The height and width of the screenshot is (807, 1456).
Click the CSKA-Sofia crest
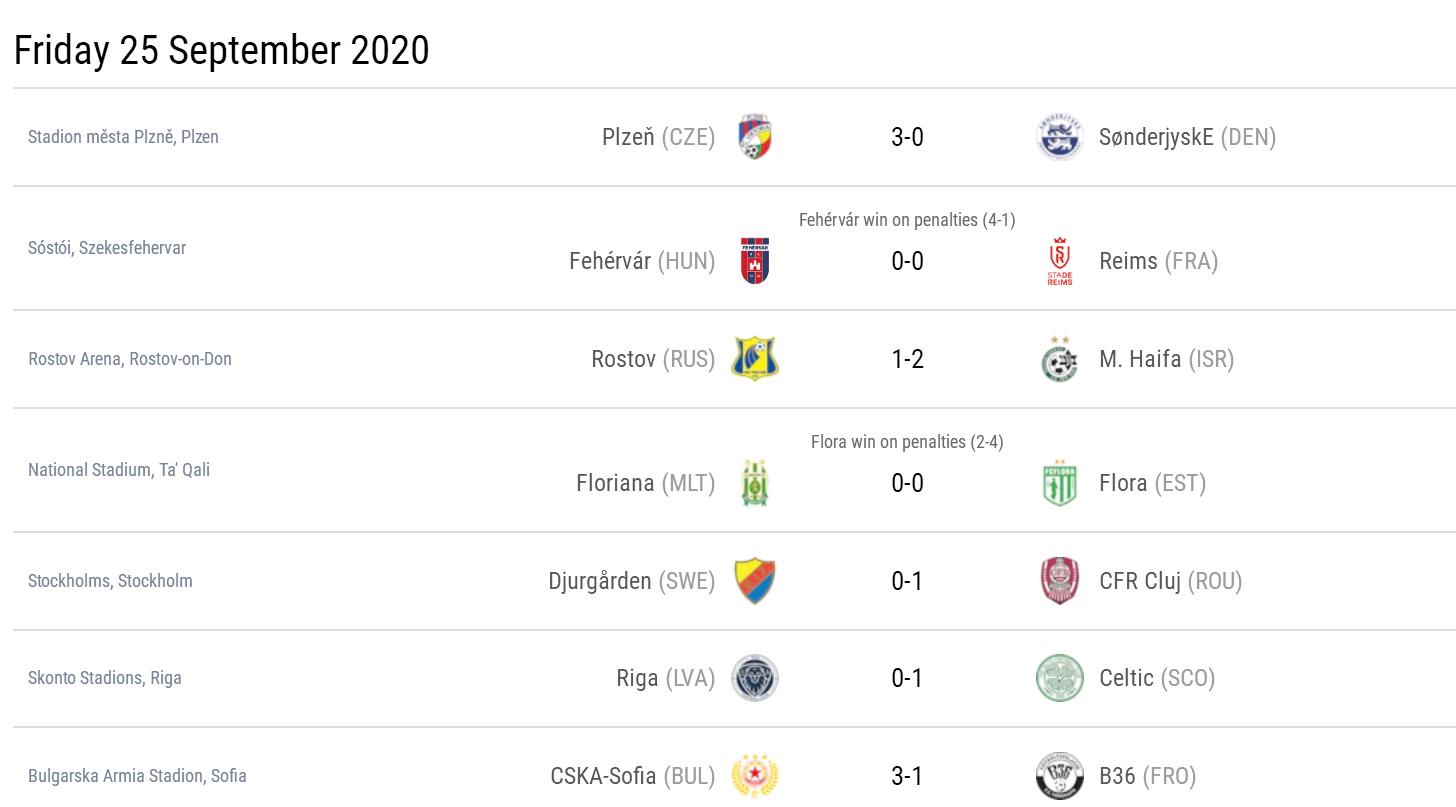(755, 776)
